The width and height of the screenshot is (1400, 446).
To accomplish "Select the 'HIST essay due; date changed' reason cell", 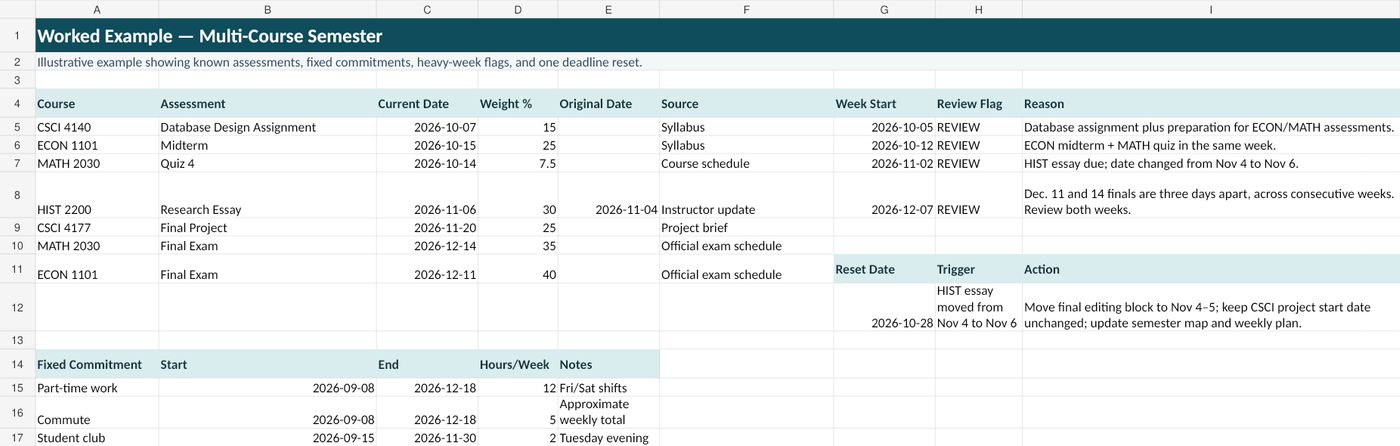I will point(1211,163).
